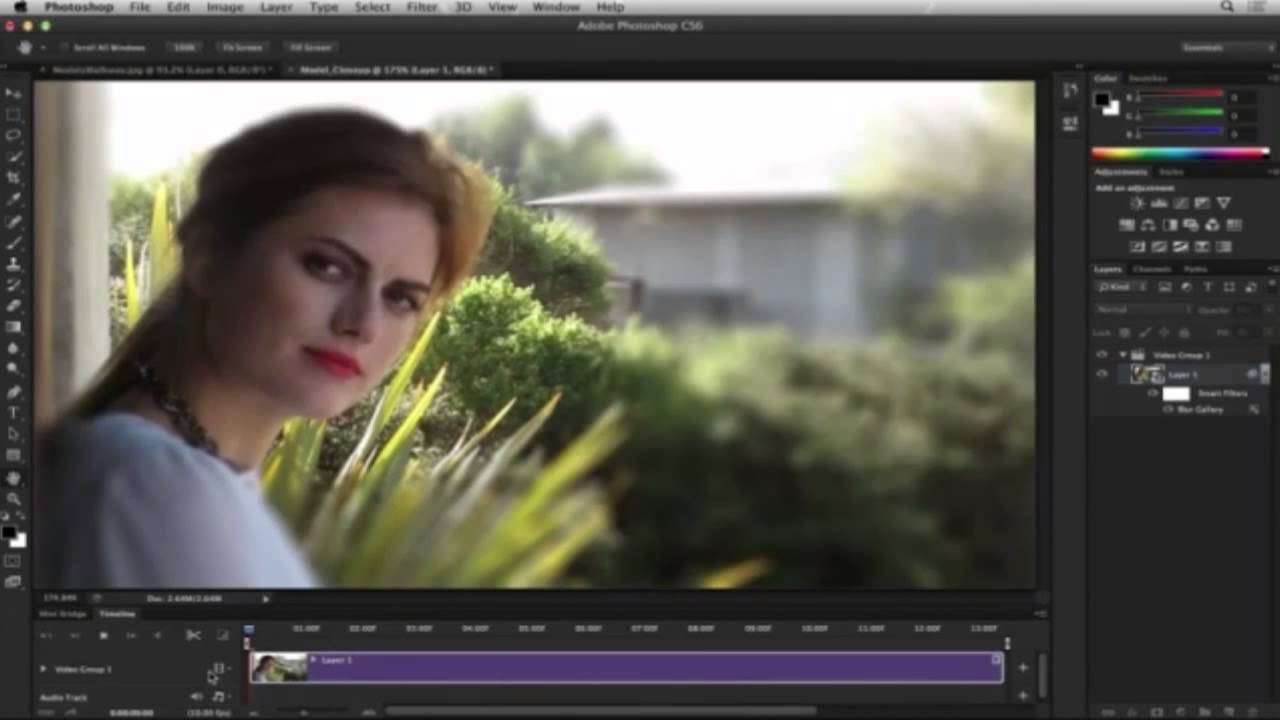Select the Hand tool
Screen dimensions: 1280x720
coord(13,477)
